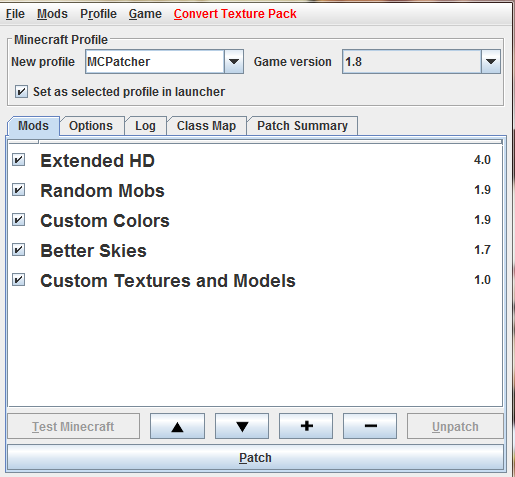This screenshot has height=477, width=515.
Task: Click the Test Minecraft button
Action: coord(73,426)
